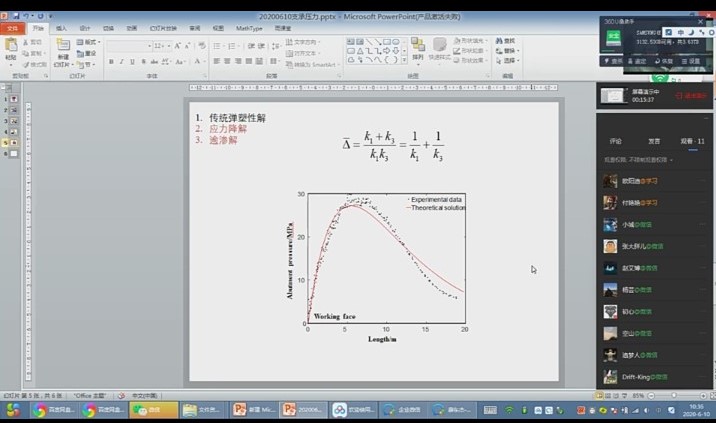Justify text in paragraph group
The image size is (716, 423).
tap(249, 61)
